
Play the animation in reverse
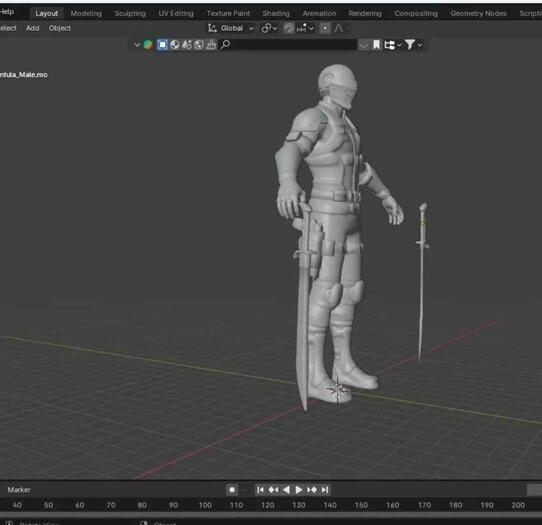[x=286, y=490]
